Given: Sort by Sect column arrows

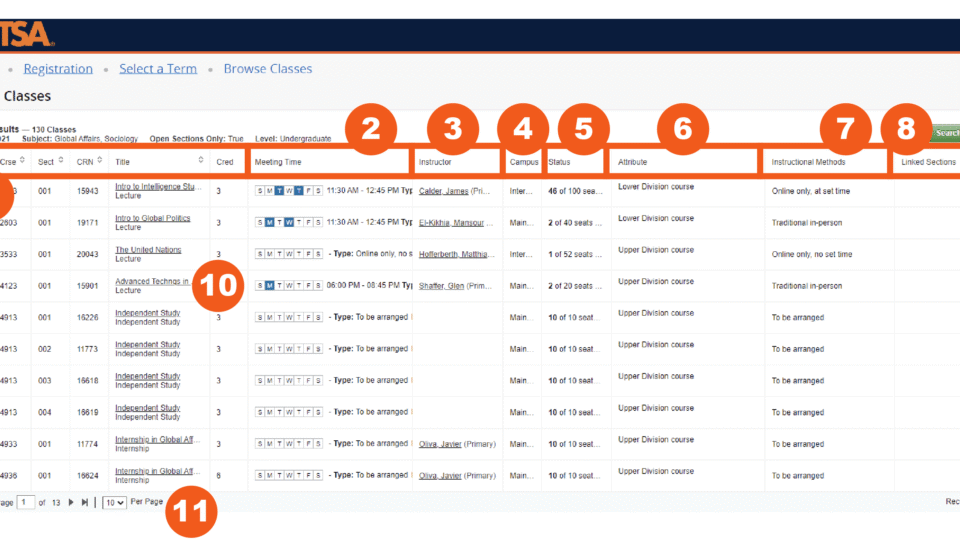Looking at the screenshot, I should [x=61, y=160].
